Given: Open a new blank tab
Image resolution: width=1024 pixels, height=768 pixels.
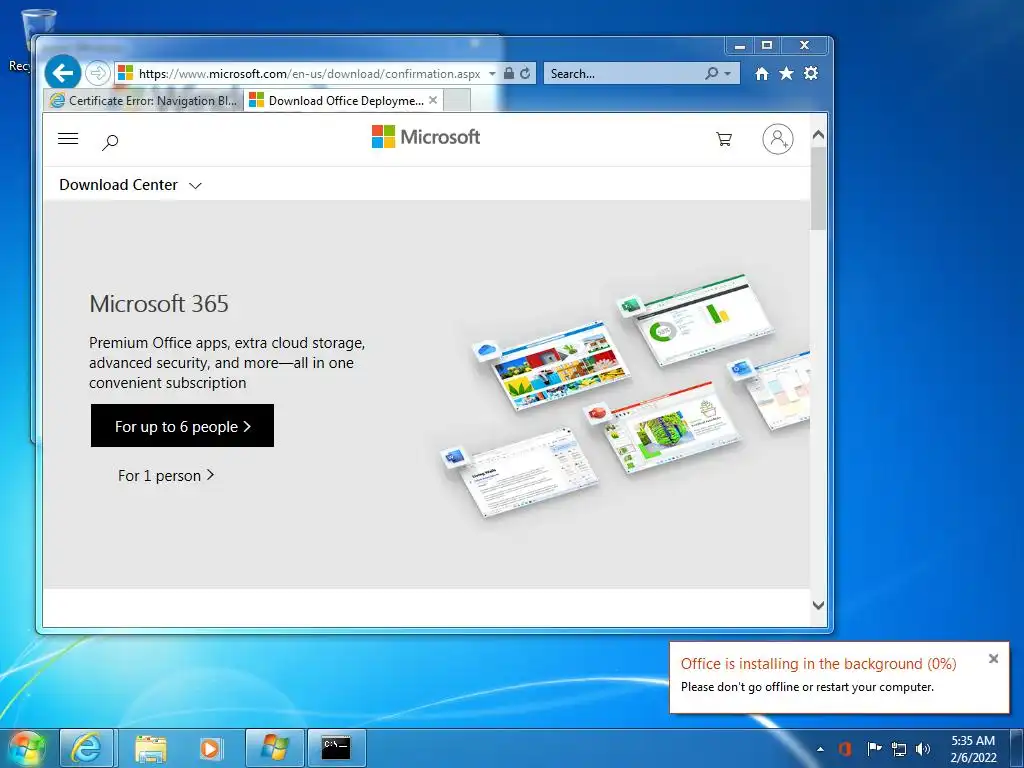Looking at the screenshot, I should (x=456, y=101).
